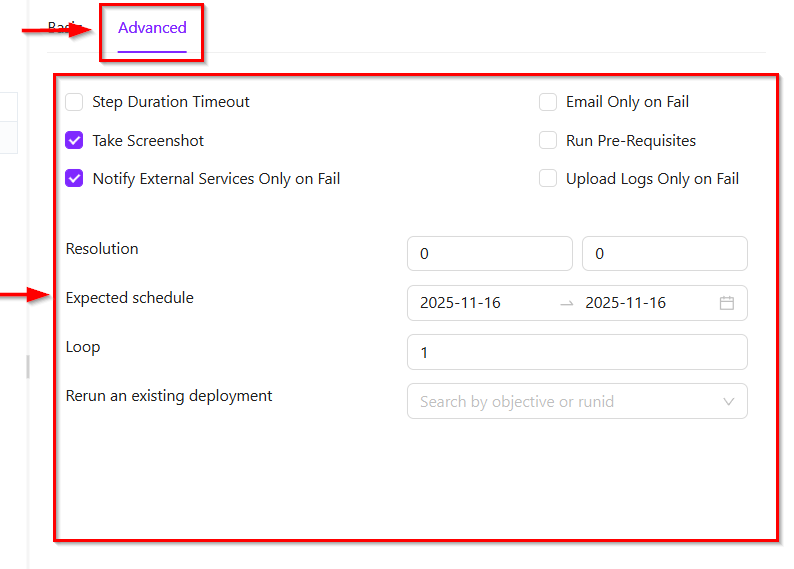Switch to the Advanced tab
Viewport: 794px width, 569px height.
(x=152, y=28)
